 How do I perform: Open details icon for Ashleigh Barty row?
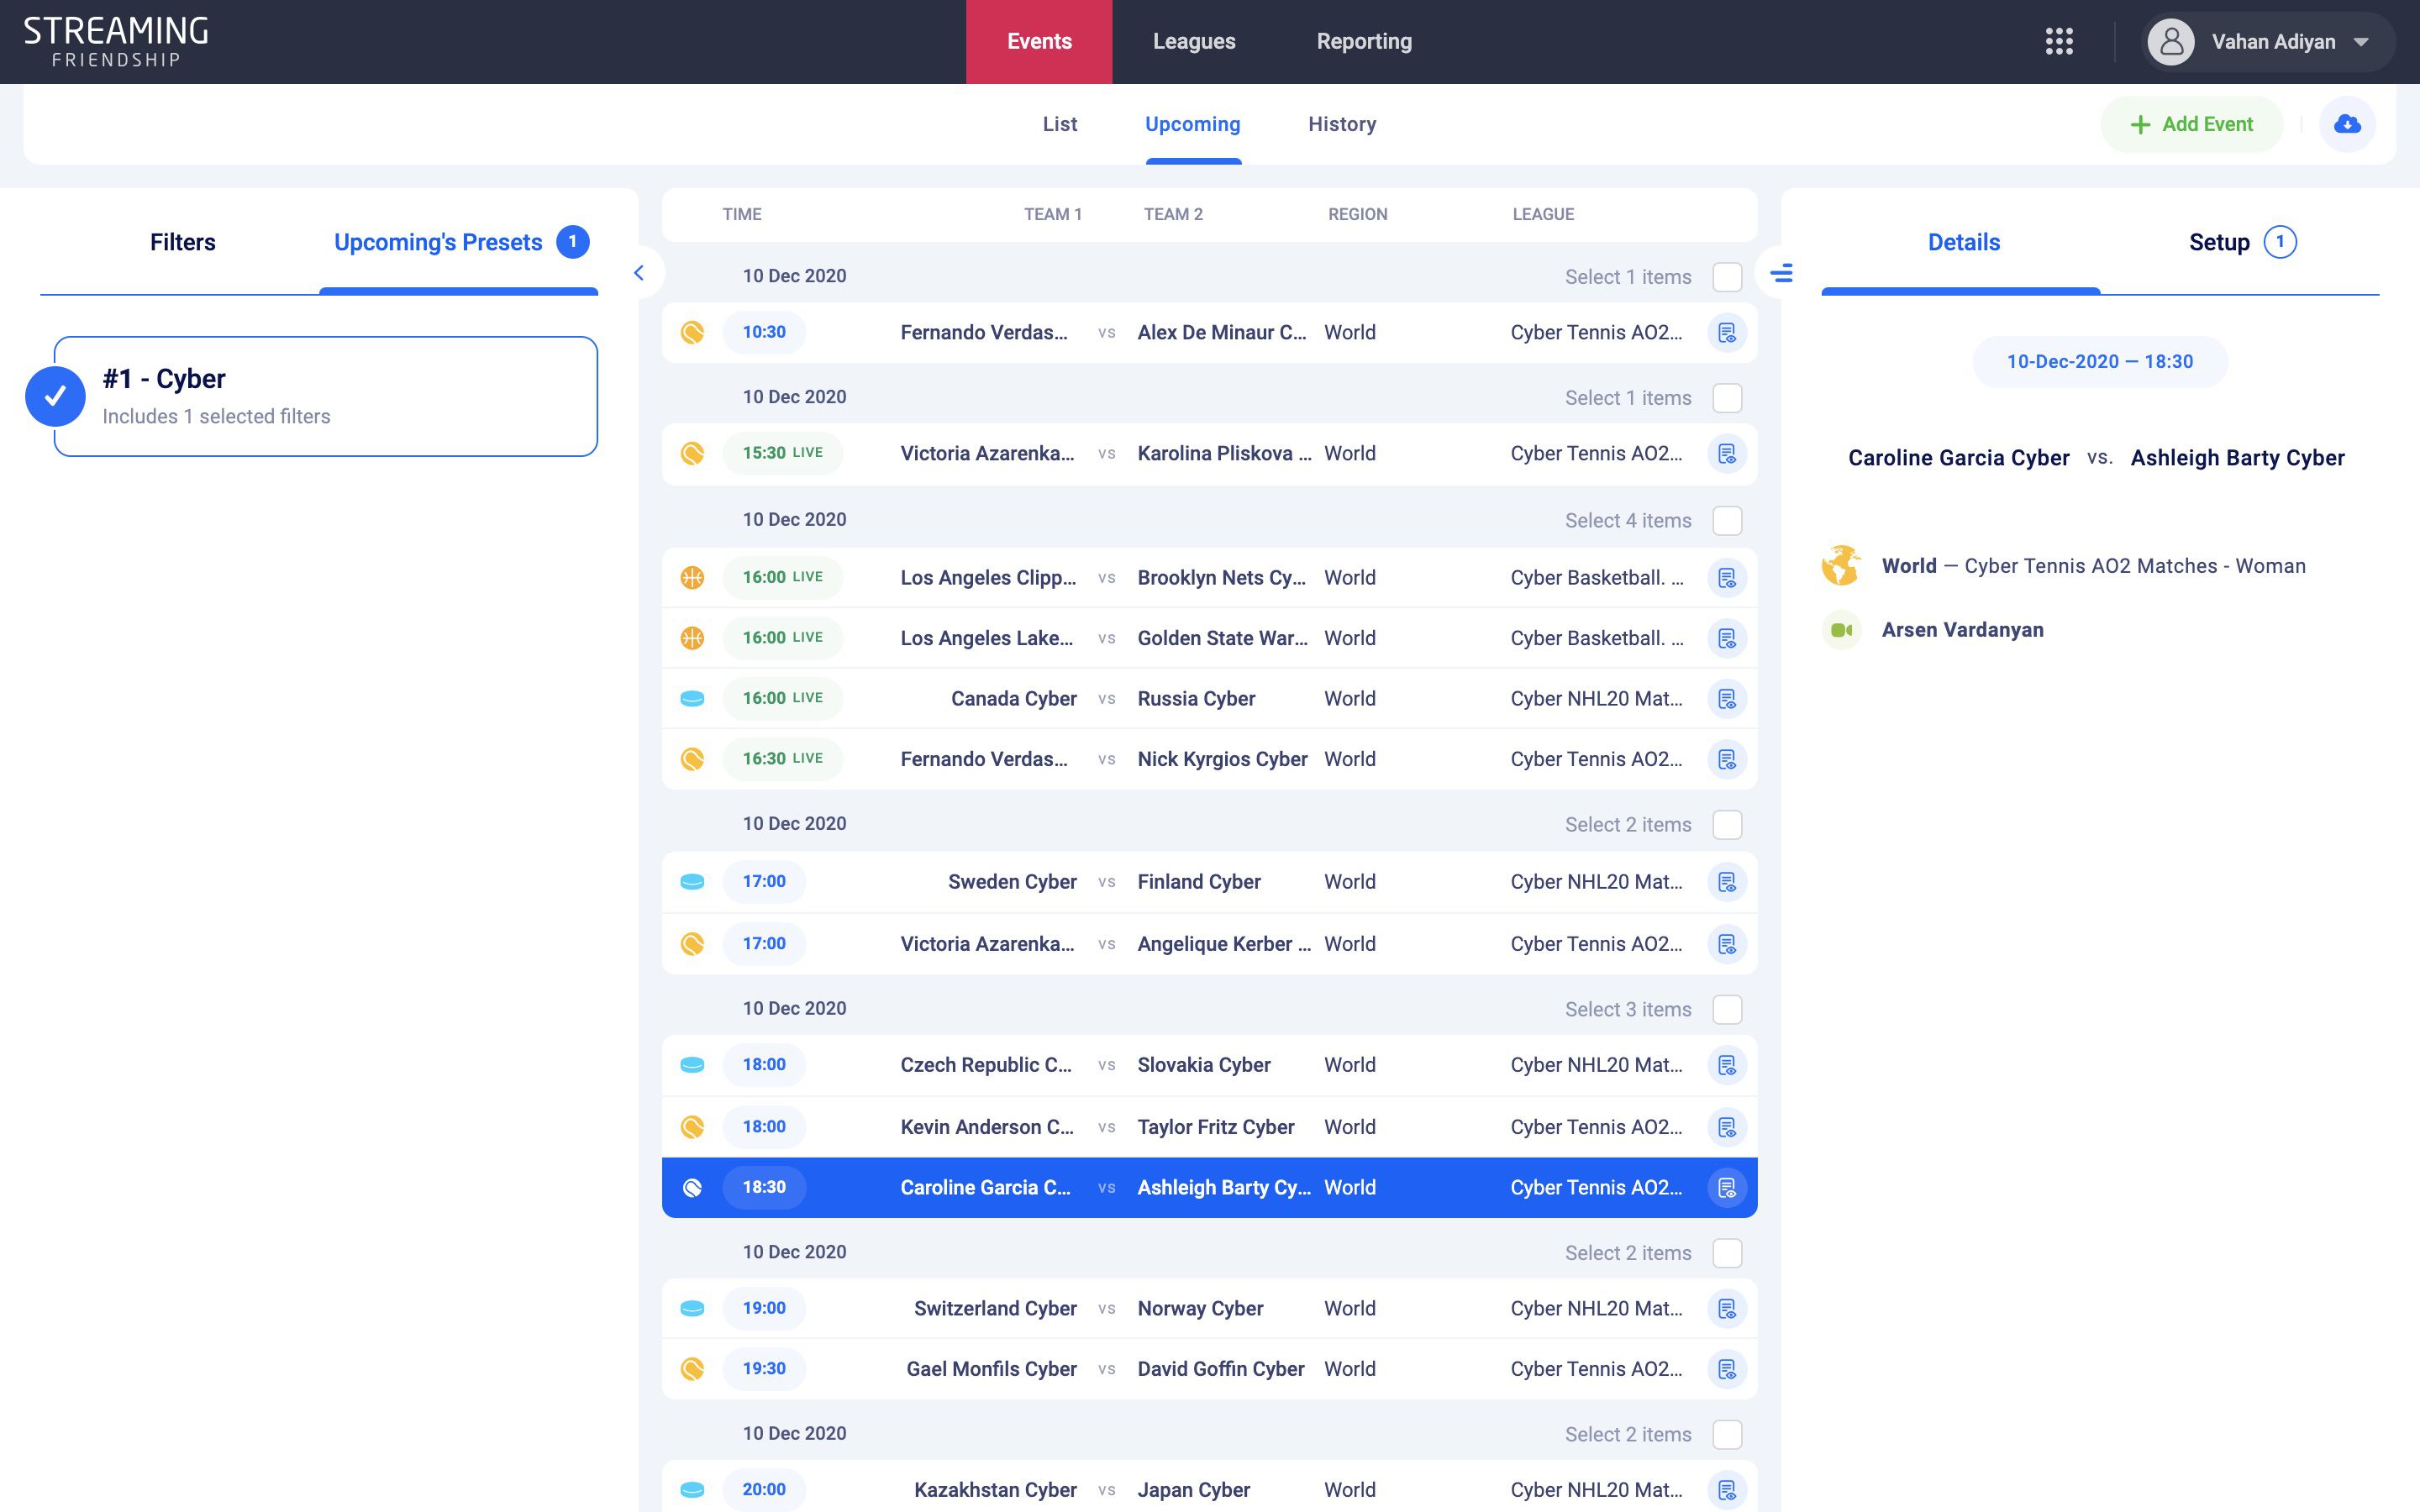[1727, 1188]
